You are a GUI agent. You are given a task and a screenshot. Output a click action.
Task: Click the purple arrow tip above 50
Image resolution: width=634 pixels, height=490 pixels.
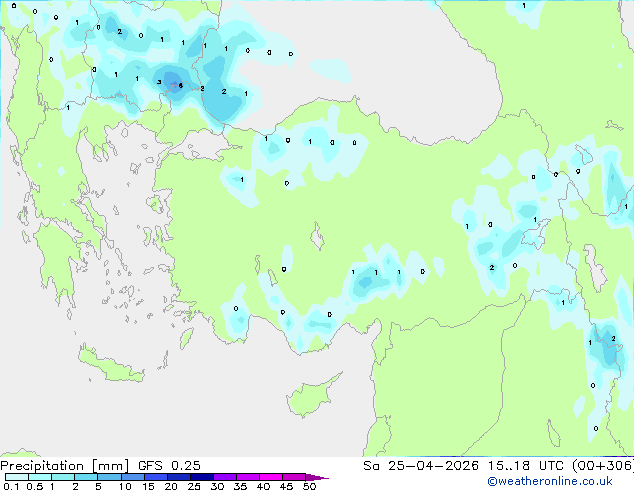pyautogui.click(x=317, y=477)
